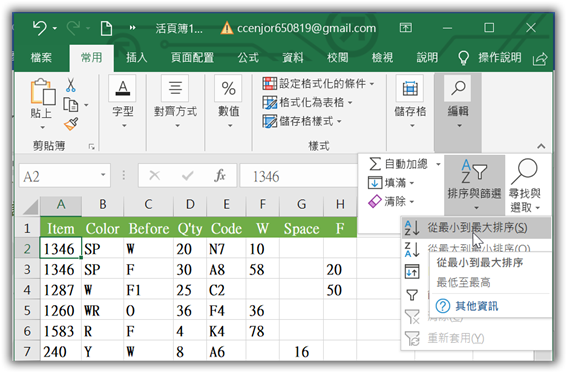The image size is (567, 373).
Task: Open the 清除 dropdown
Action: (x=391, y=201)
